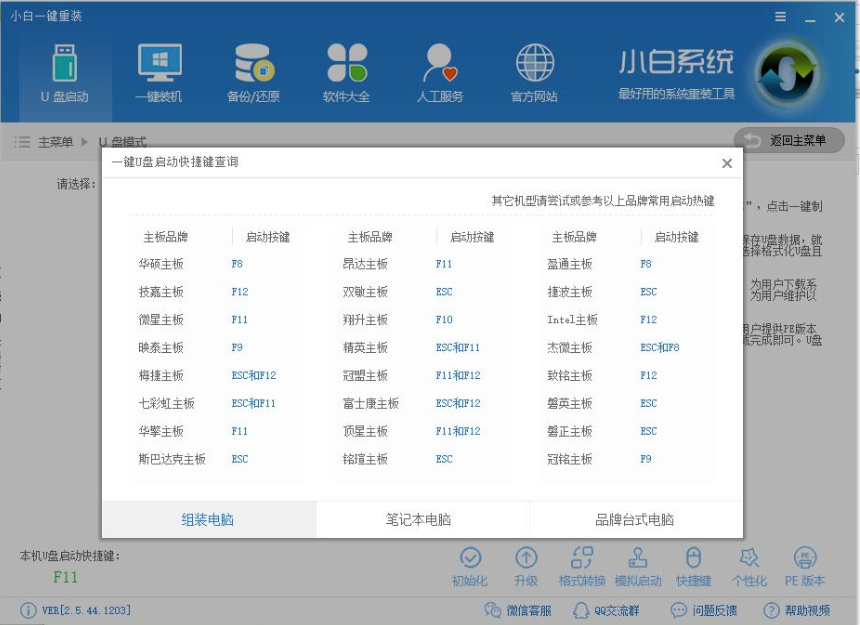Click the 快捷键 mouse icon
This screenshot has width=860, height=625.
(x=694, y=567)
